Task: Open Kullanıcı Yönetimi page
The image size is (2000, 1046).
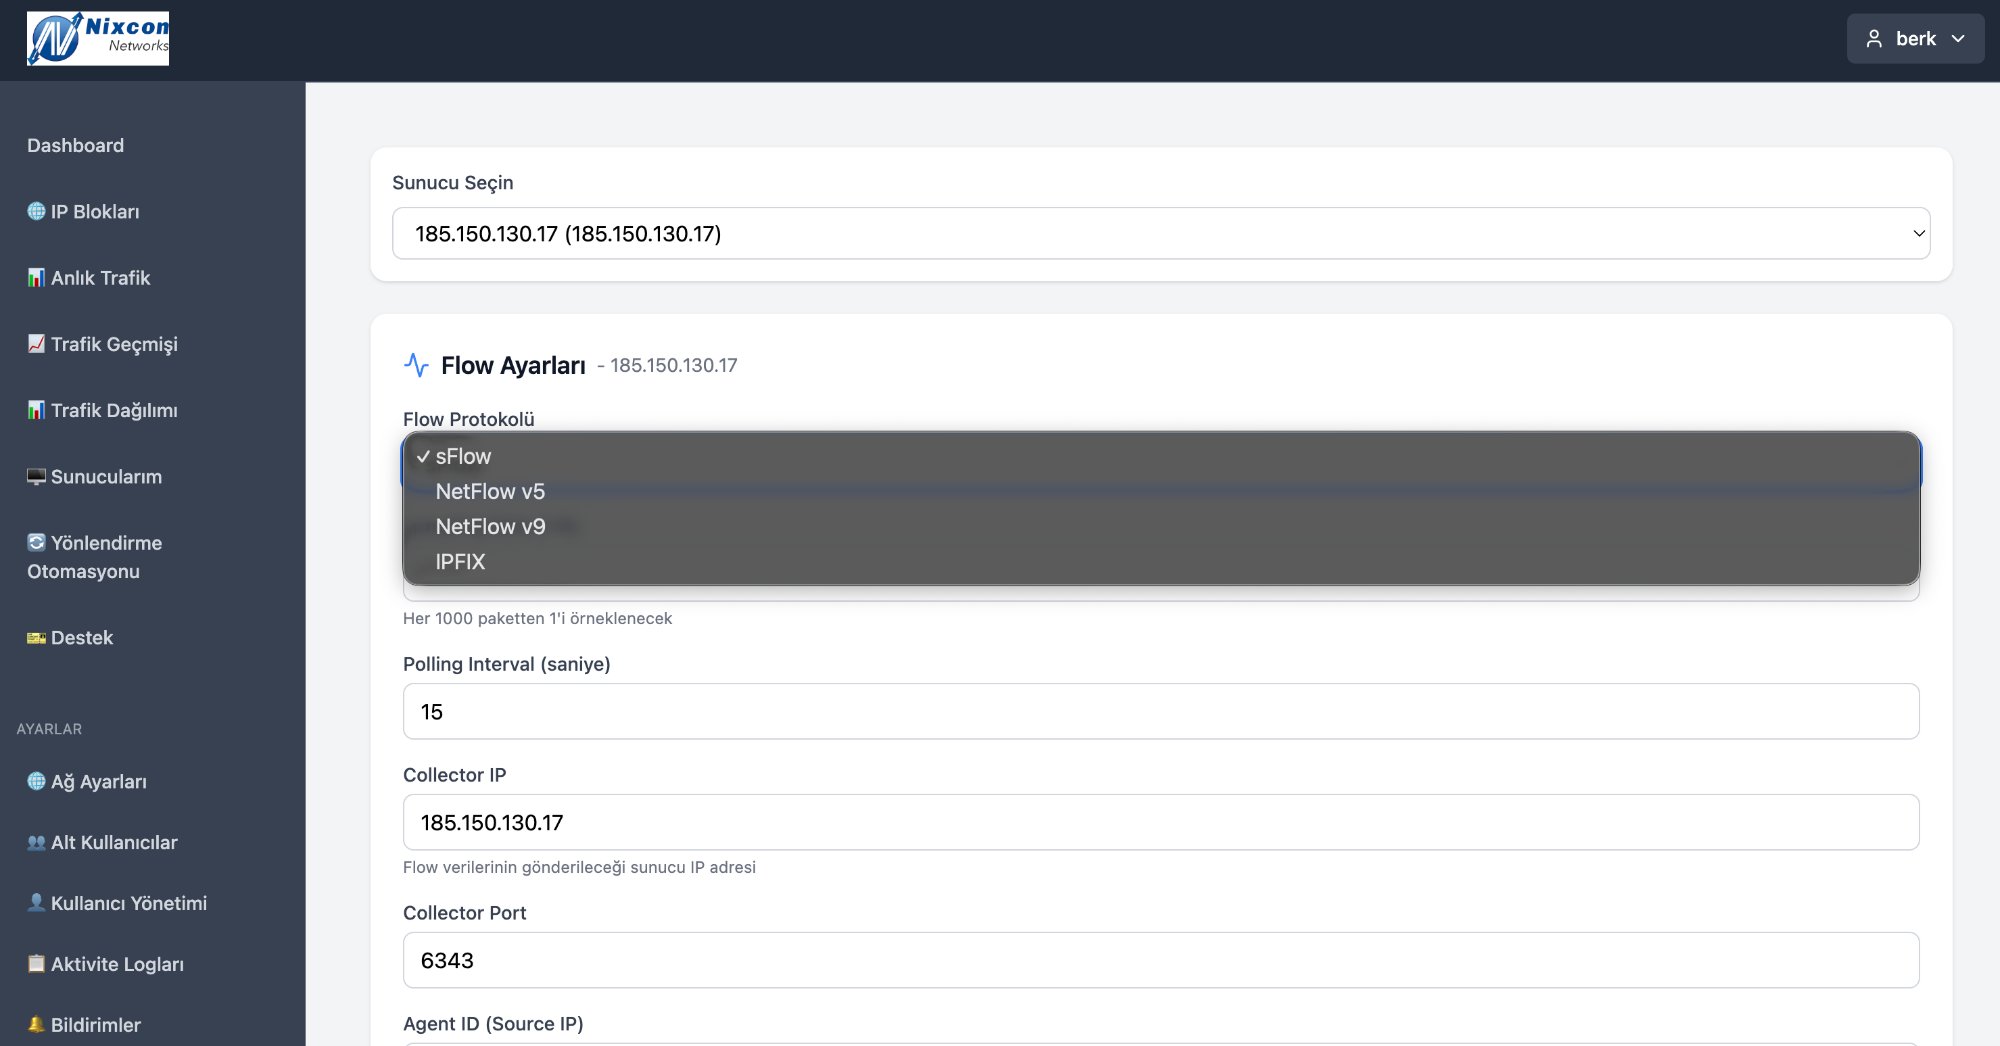Action: tap(128, 903)
